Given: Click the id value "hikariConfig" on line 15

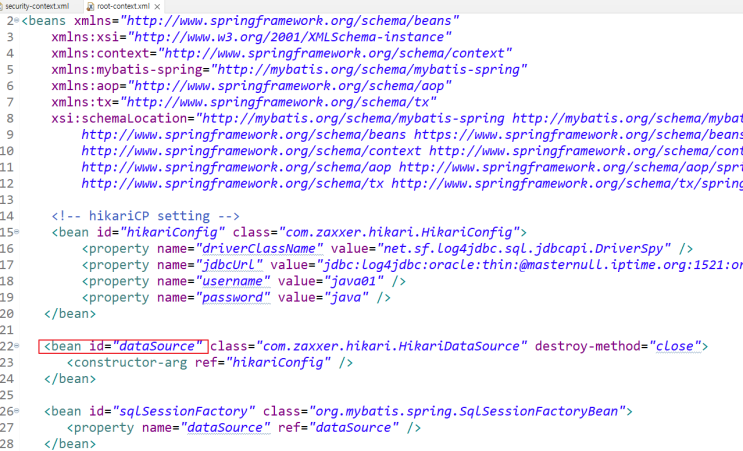Looking at the screenshot, I should coord(172,233).
